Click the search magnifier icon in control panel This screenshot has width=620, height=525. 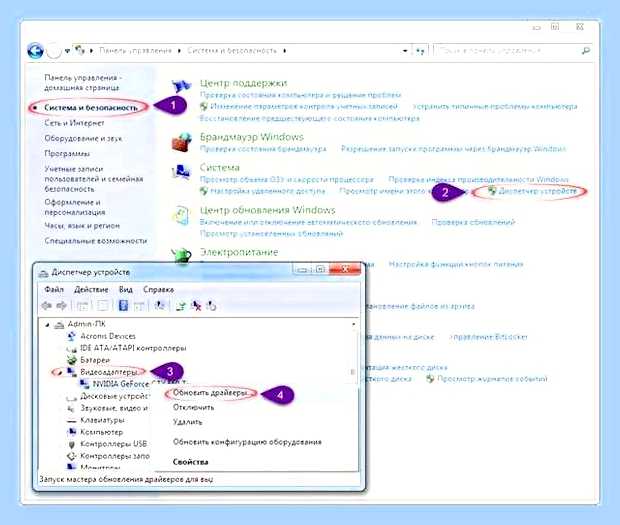pyautogui.click(x=586, y=51)
